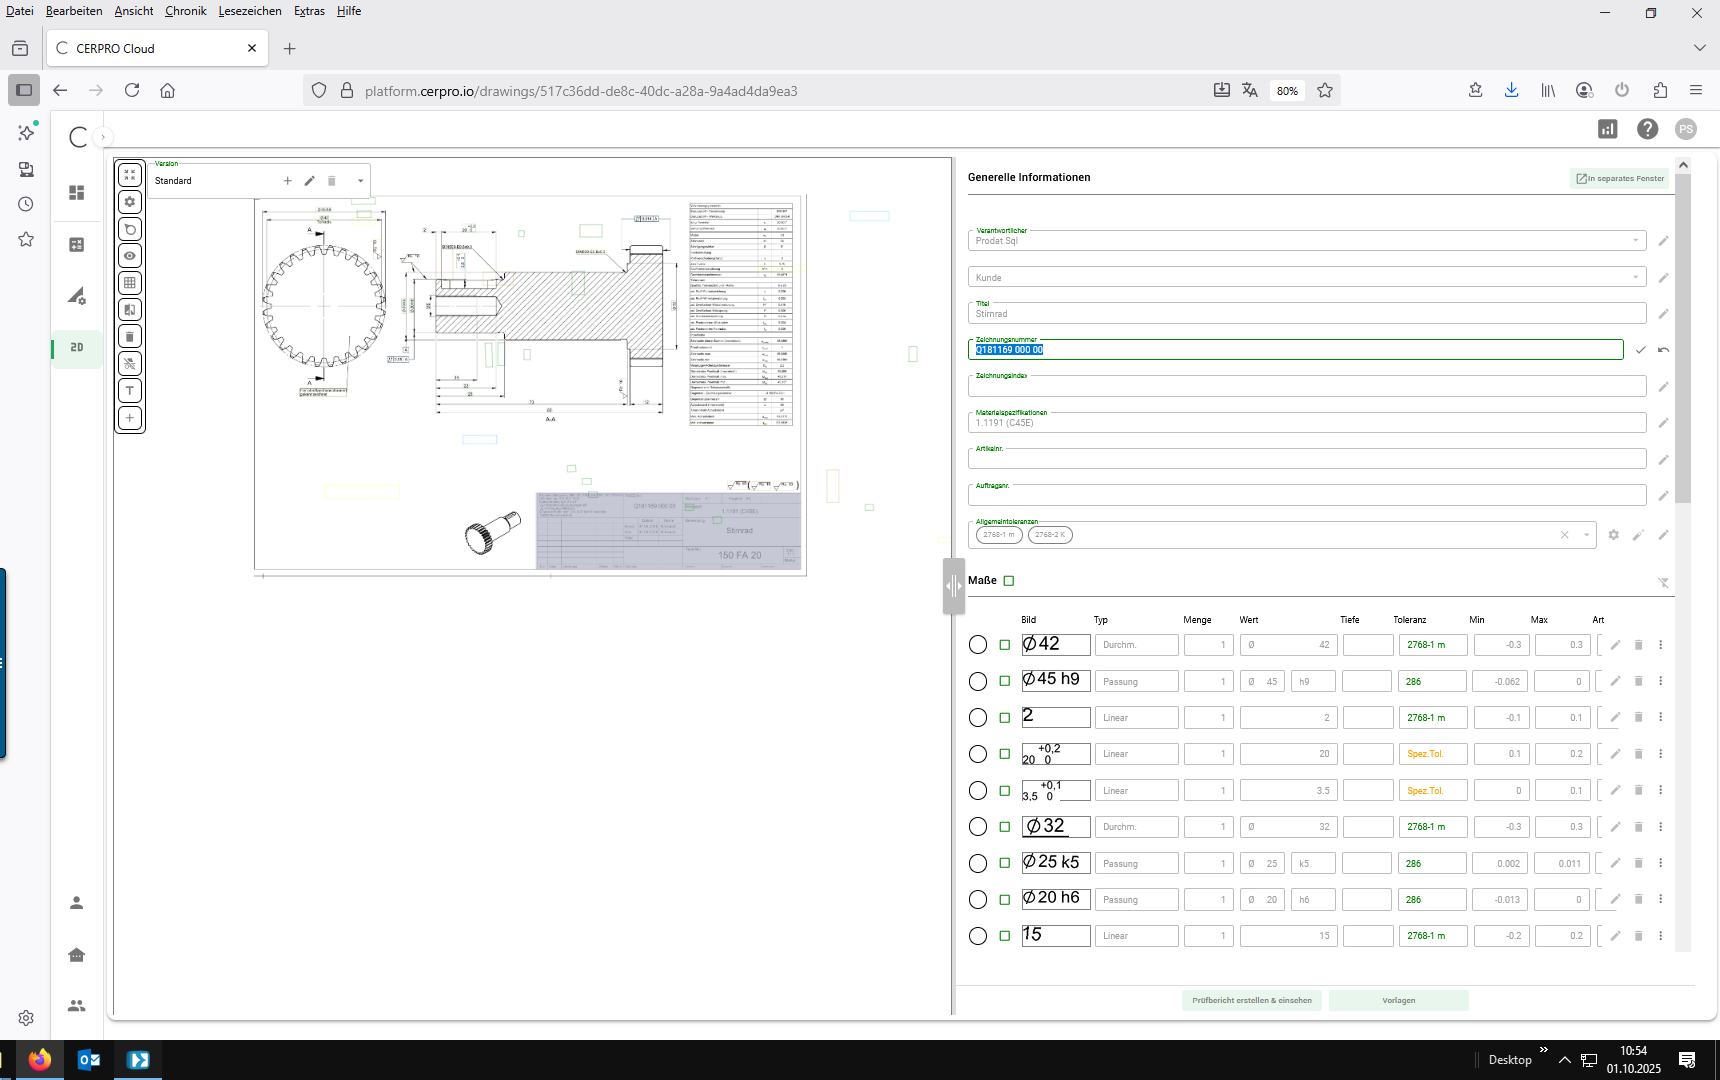Screen dimensions: 1720x1080
Task: Click the fit-to-view icon in drawing toolbar
Action: tap(130, 175)
